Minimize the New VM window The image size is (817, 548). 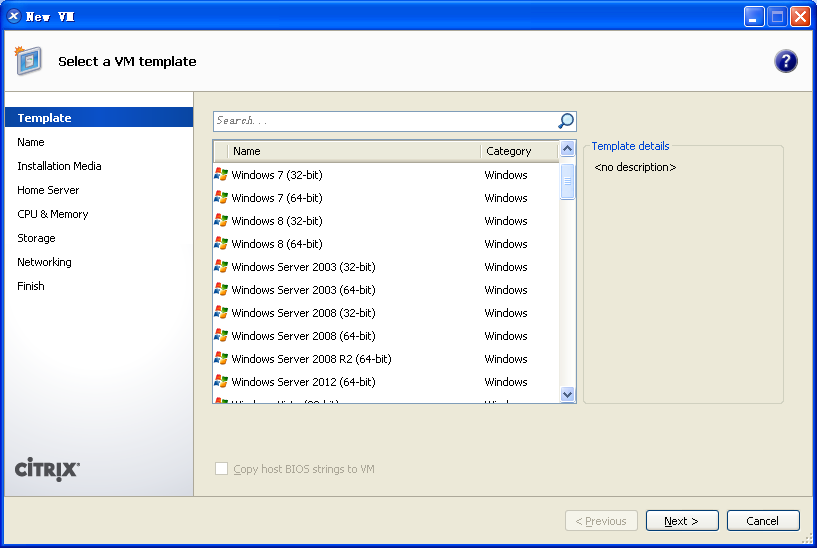[753, 17]
